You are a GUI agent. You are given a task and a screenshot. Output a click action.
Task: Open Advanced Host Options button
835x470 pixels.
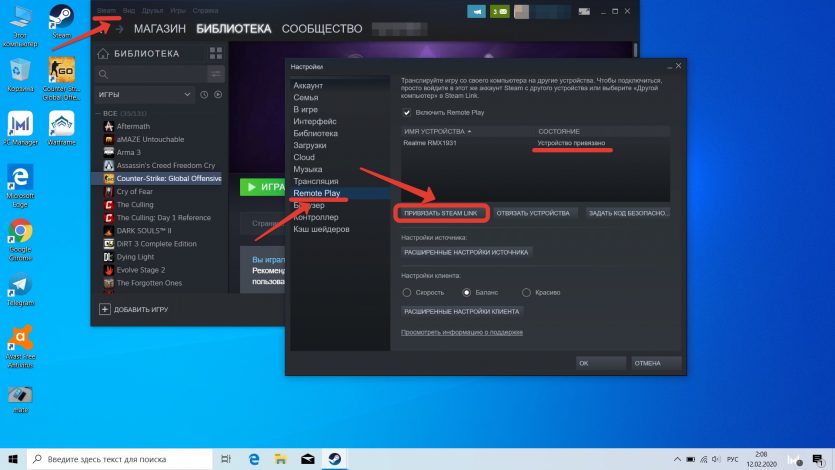[x=466, y=252]
